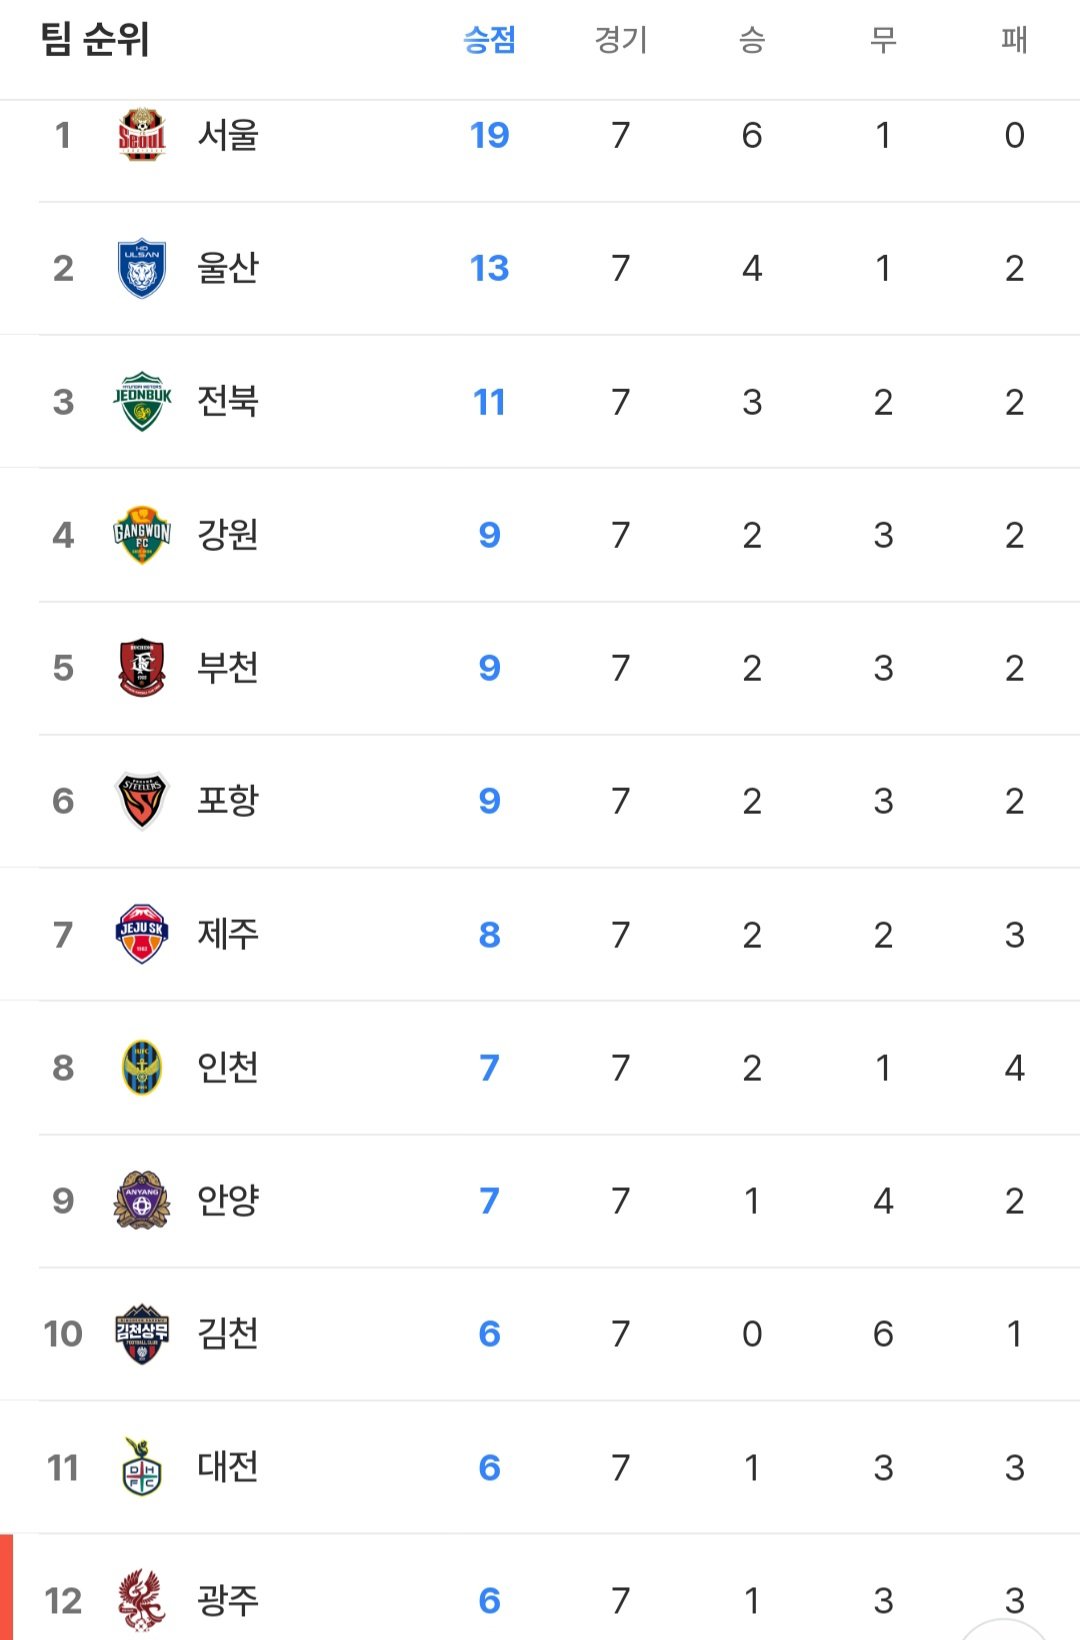Sort standings by 승 header
Viewport: 1080px width, 1640px height.
[752, 40]
